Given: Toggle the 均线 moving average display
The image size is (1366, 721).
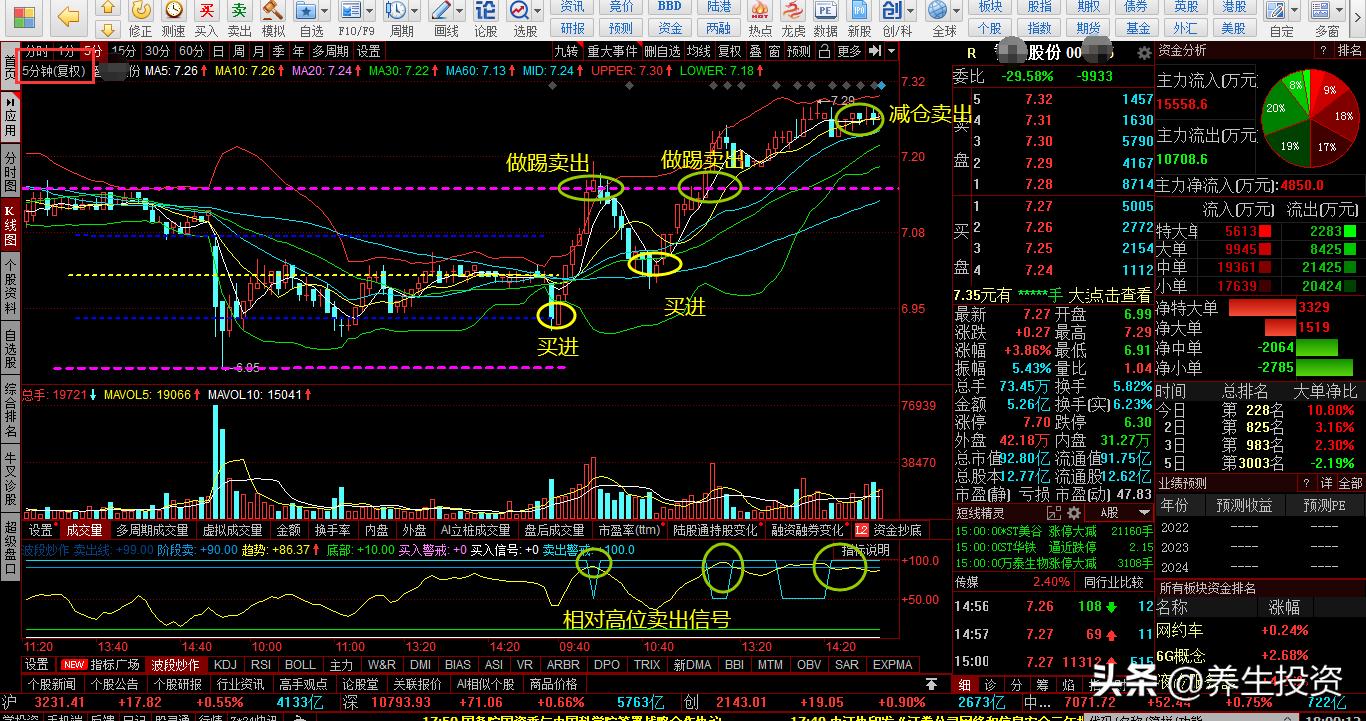Looking at the screenshot, I should tap(699, 51).
